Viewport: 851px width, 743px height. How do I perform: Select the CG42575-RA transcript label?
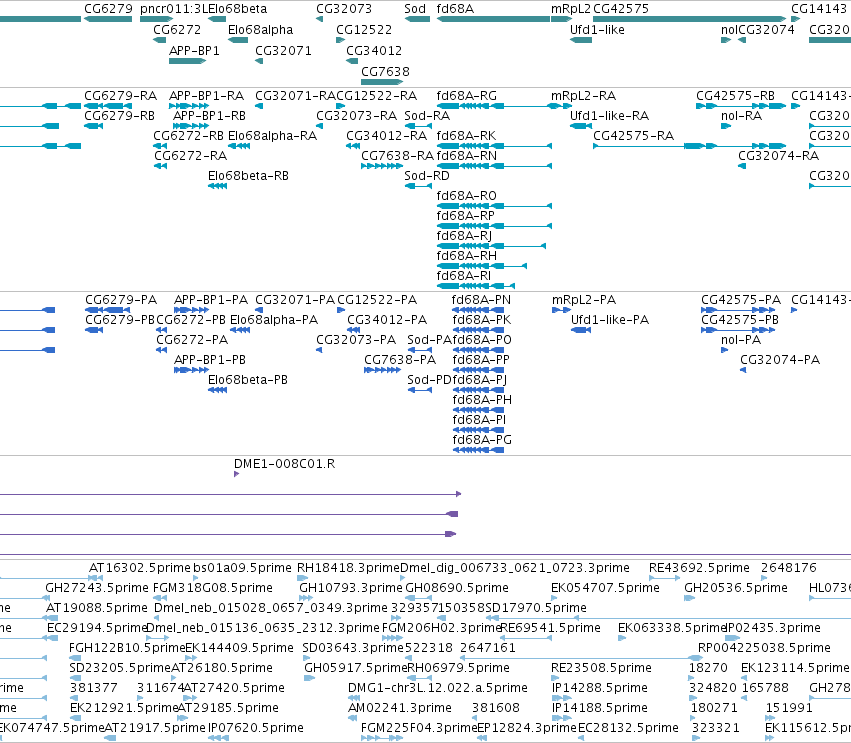coord(633,136)
